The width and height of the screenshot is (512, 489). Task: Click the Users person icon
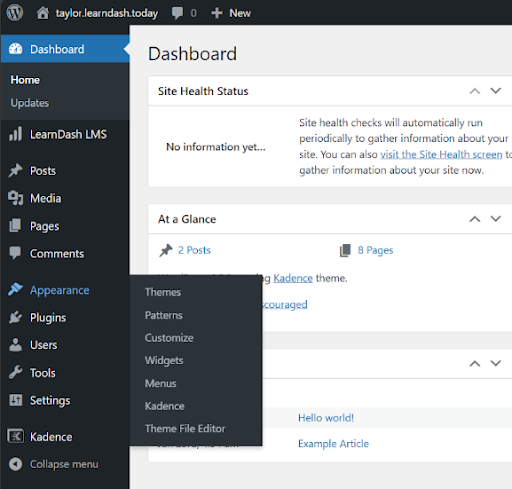pos(15,345)
